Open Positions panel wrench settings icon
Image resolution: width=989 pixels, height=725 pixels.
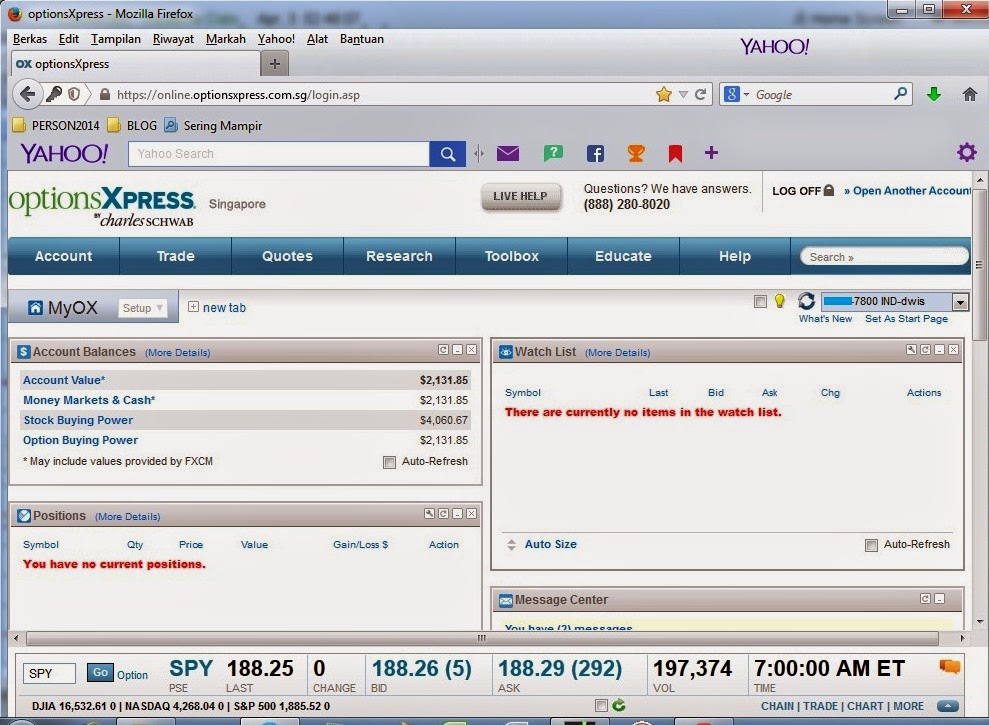[430, 514]
